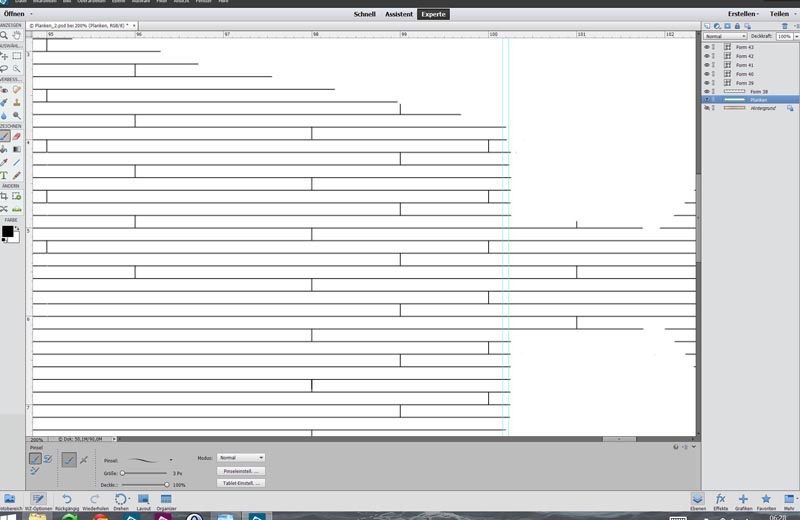Hide the Form 39 layer

tap(707, 83)
